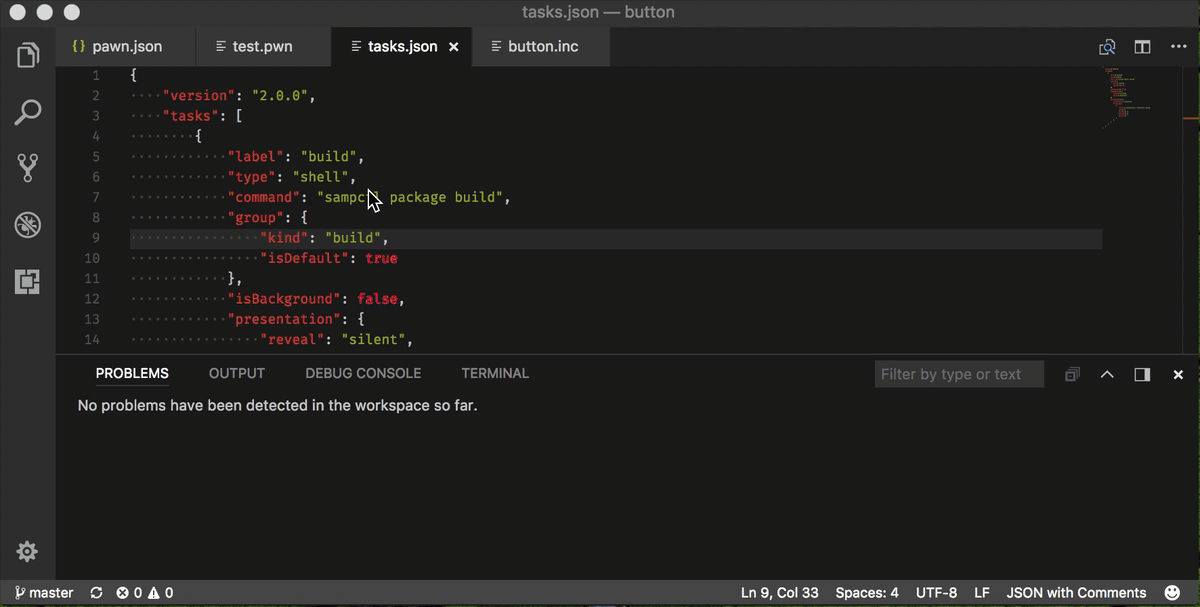1200x607 pixels.
Task: Select the tasks.json tab
Action: click(401, 47)
